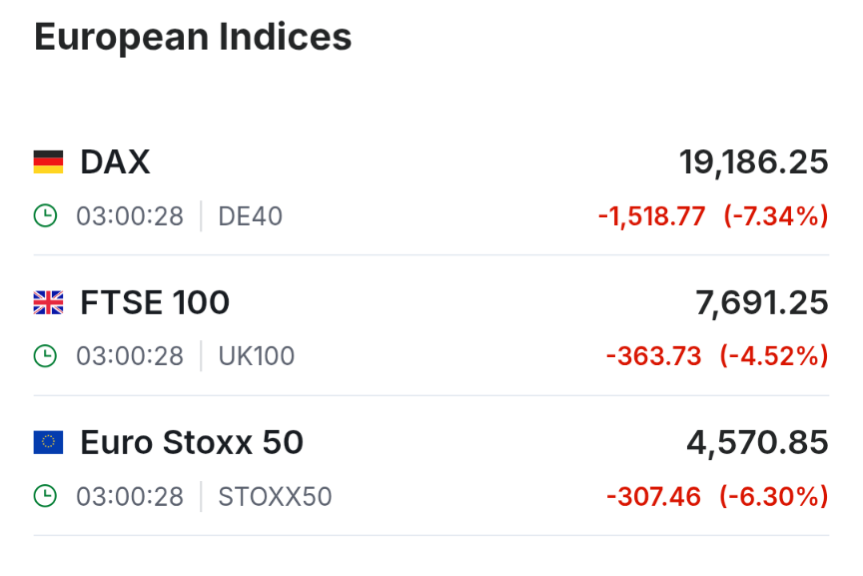Screen dimensions: 863x576
Task: Click the DAX percent change (-7.34%)
Action: point(776,216)
